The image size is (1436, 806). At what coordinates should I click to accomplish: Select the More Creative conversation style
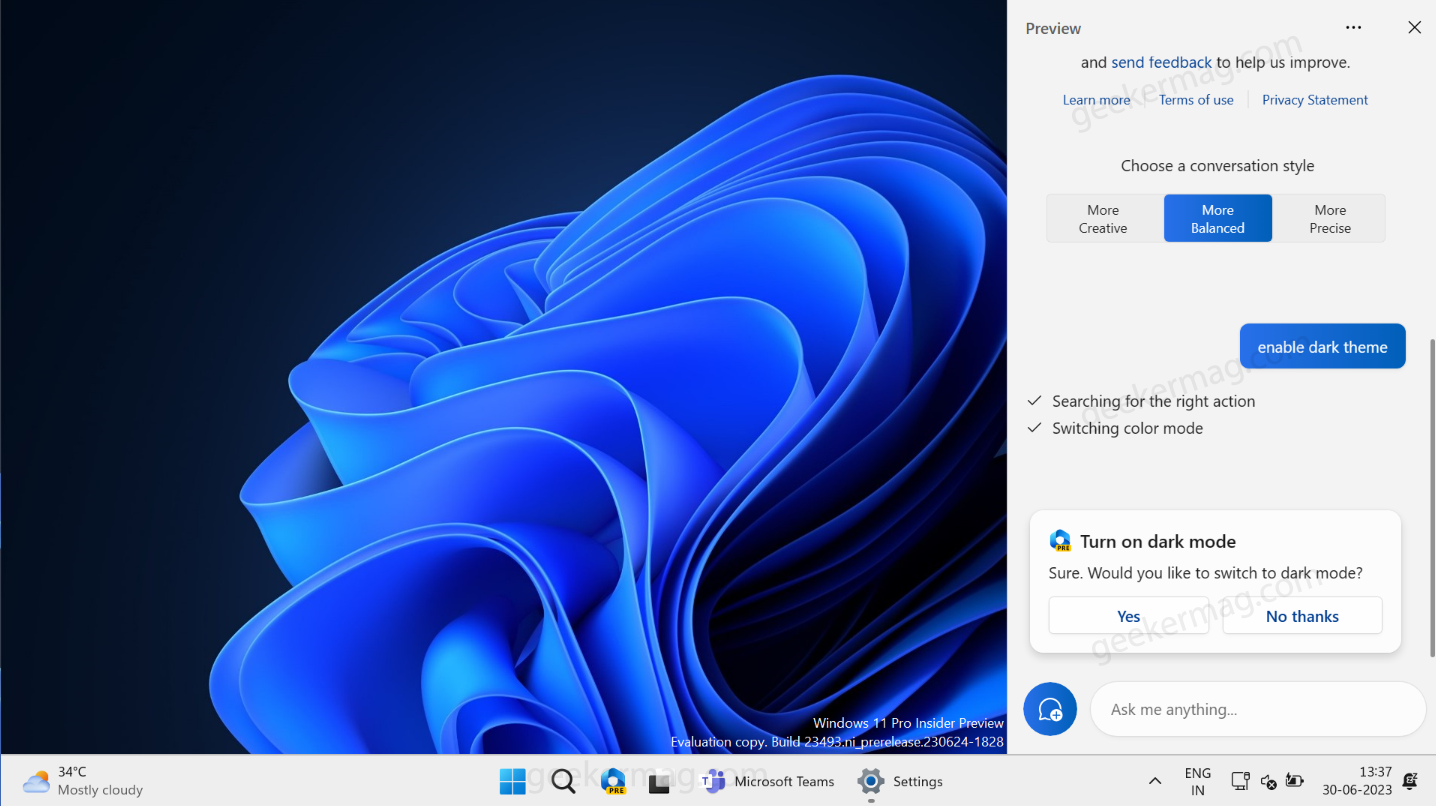point(1103,218)
